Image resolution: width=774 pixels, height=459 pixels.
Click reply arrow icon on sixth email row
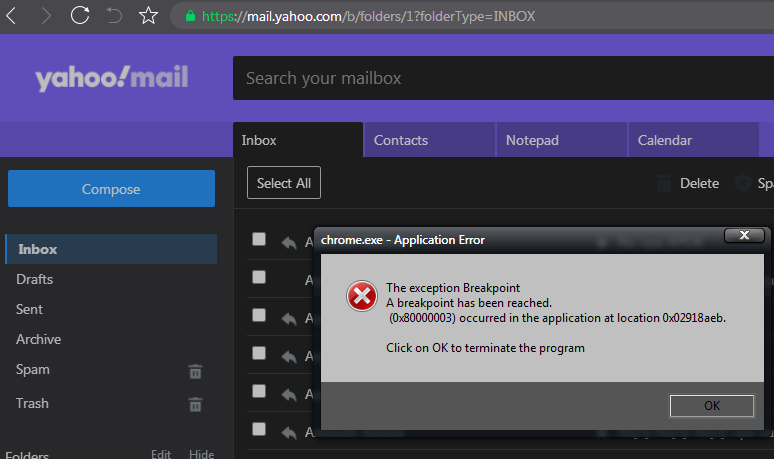pyautogui.click(x=289, y=432)
